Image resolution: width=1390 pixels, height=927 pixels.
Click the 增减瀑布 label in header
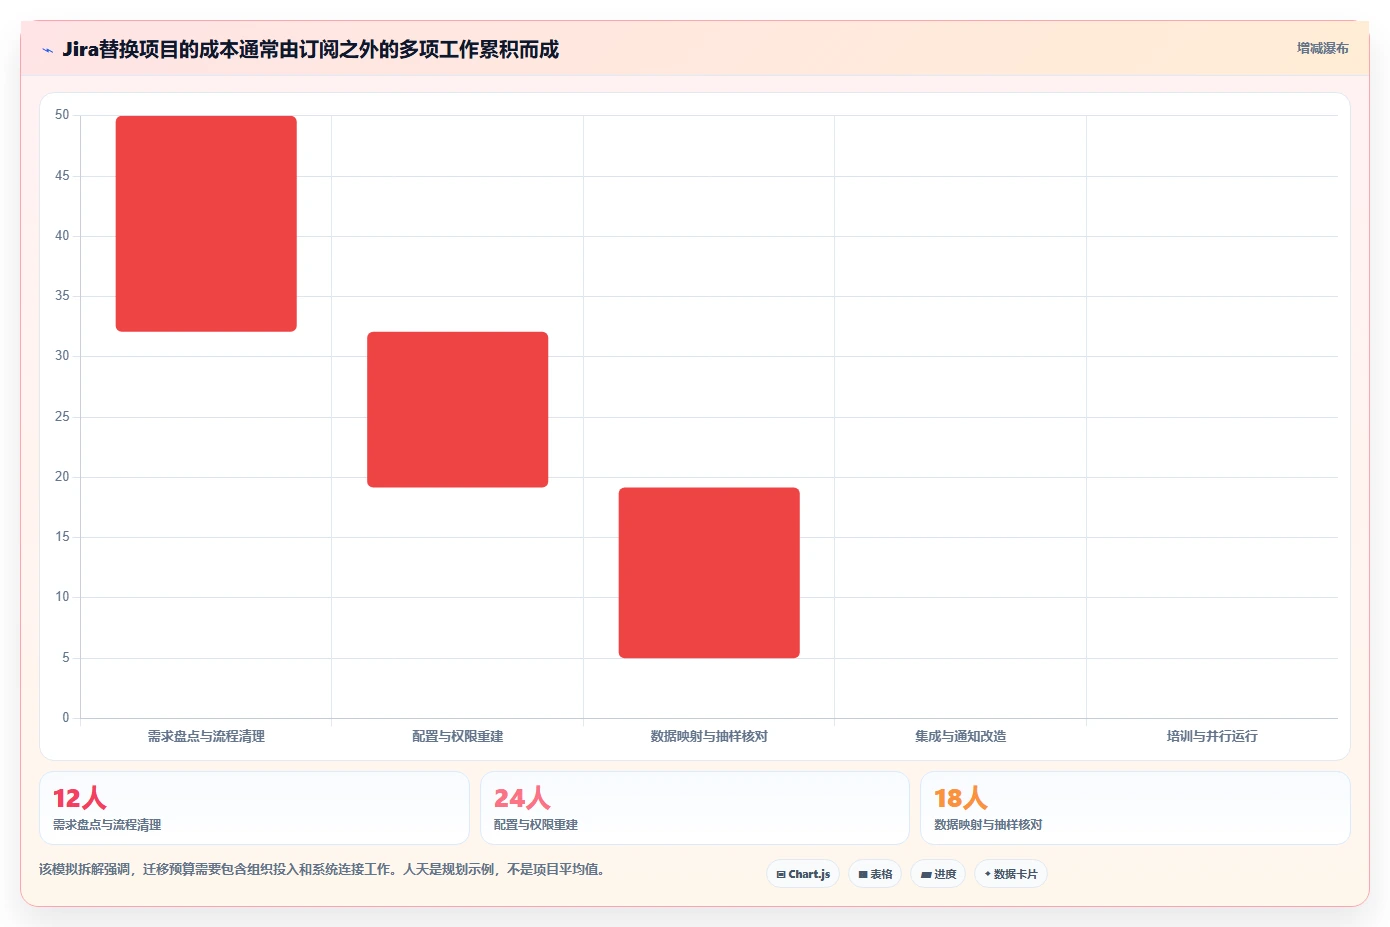click(x=1322, y=48)
